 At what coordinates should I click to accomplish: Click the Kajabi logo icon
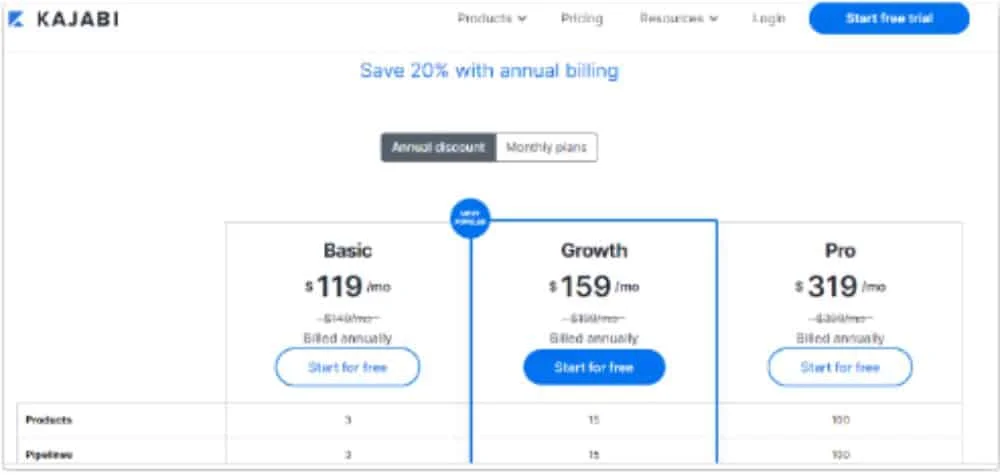click(16, 20)
